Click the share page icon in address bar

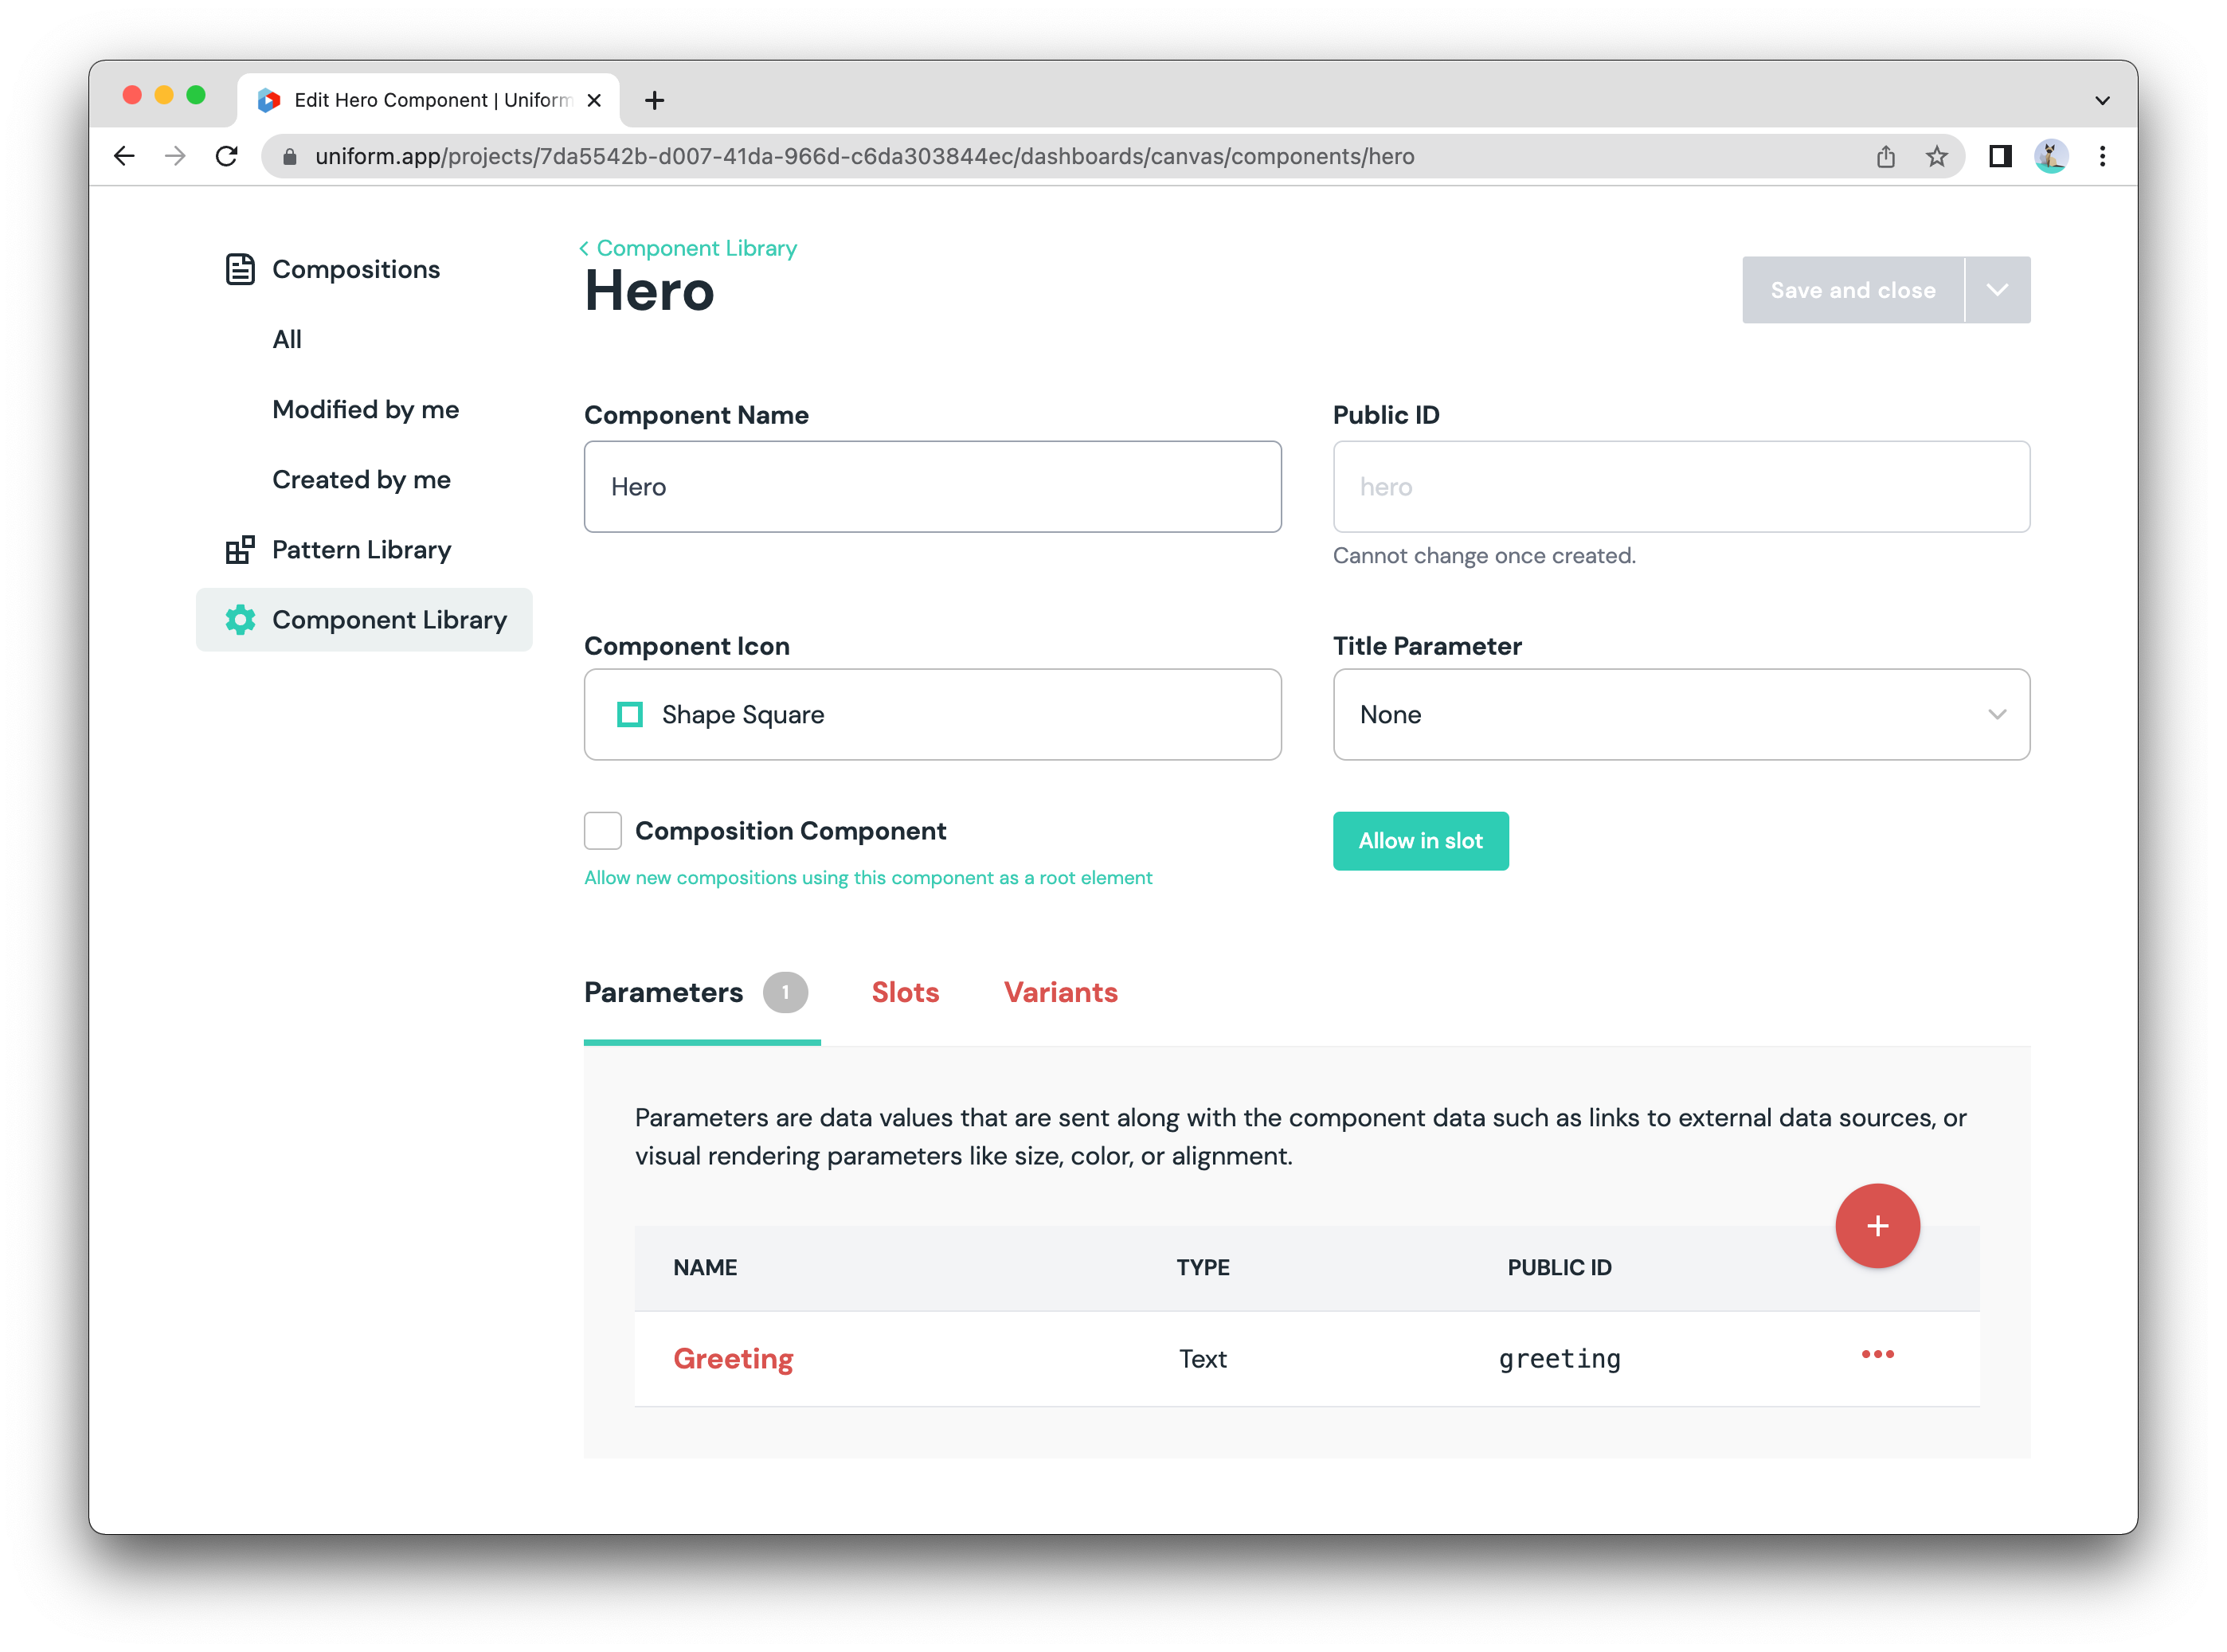tap(1885, 156)
